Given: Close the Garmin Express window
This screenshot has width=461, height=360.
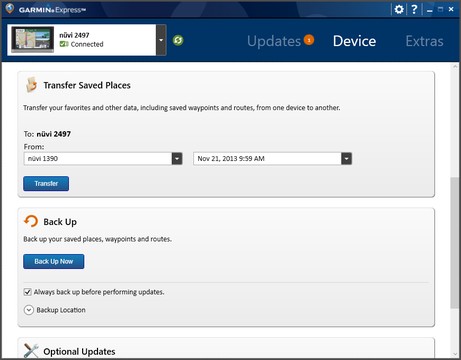Looking at the screenshot, I should click(x=451, y=9).
